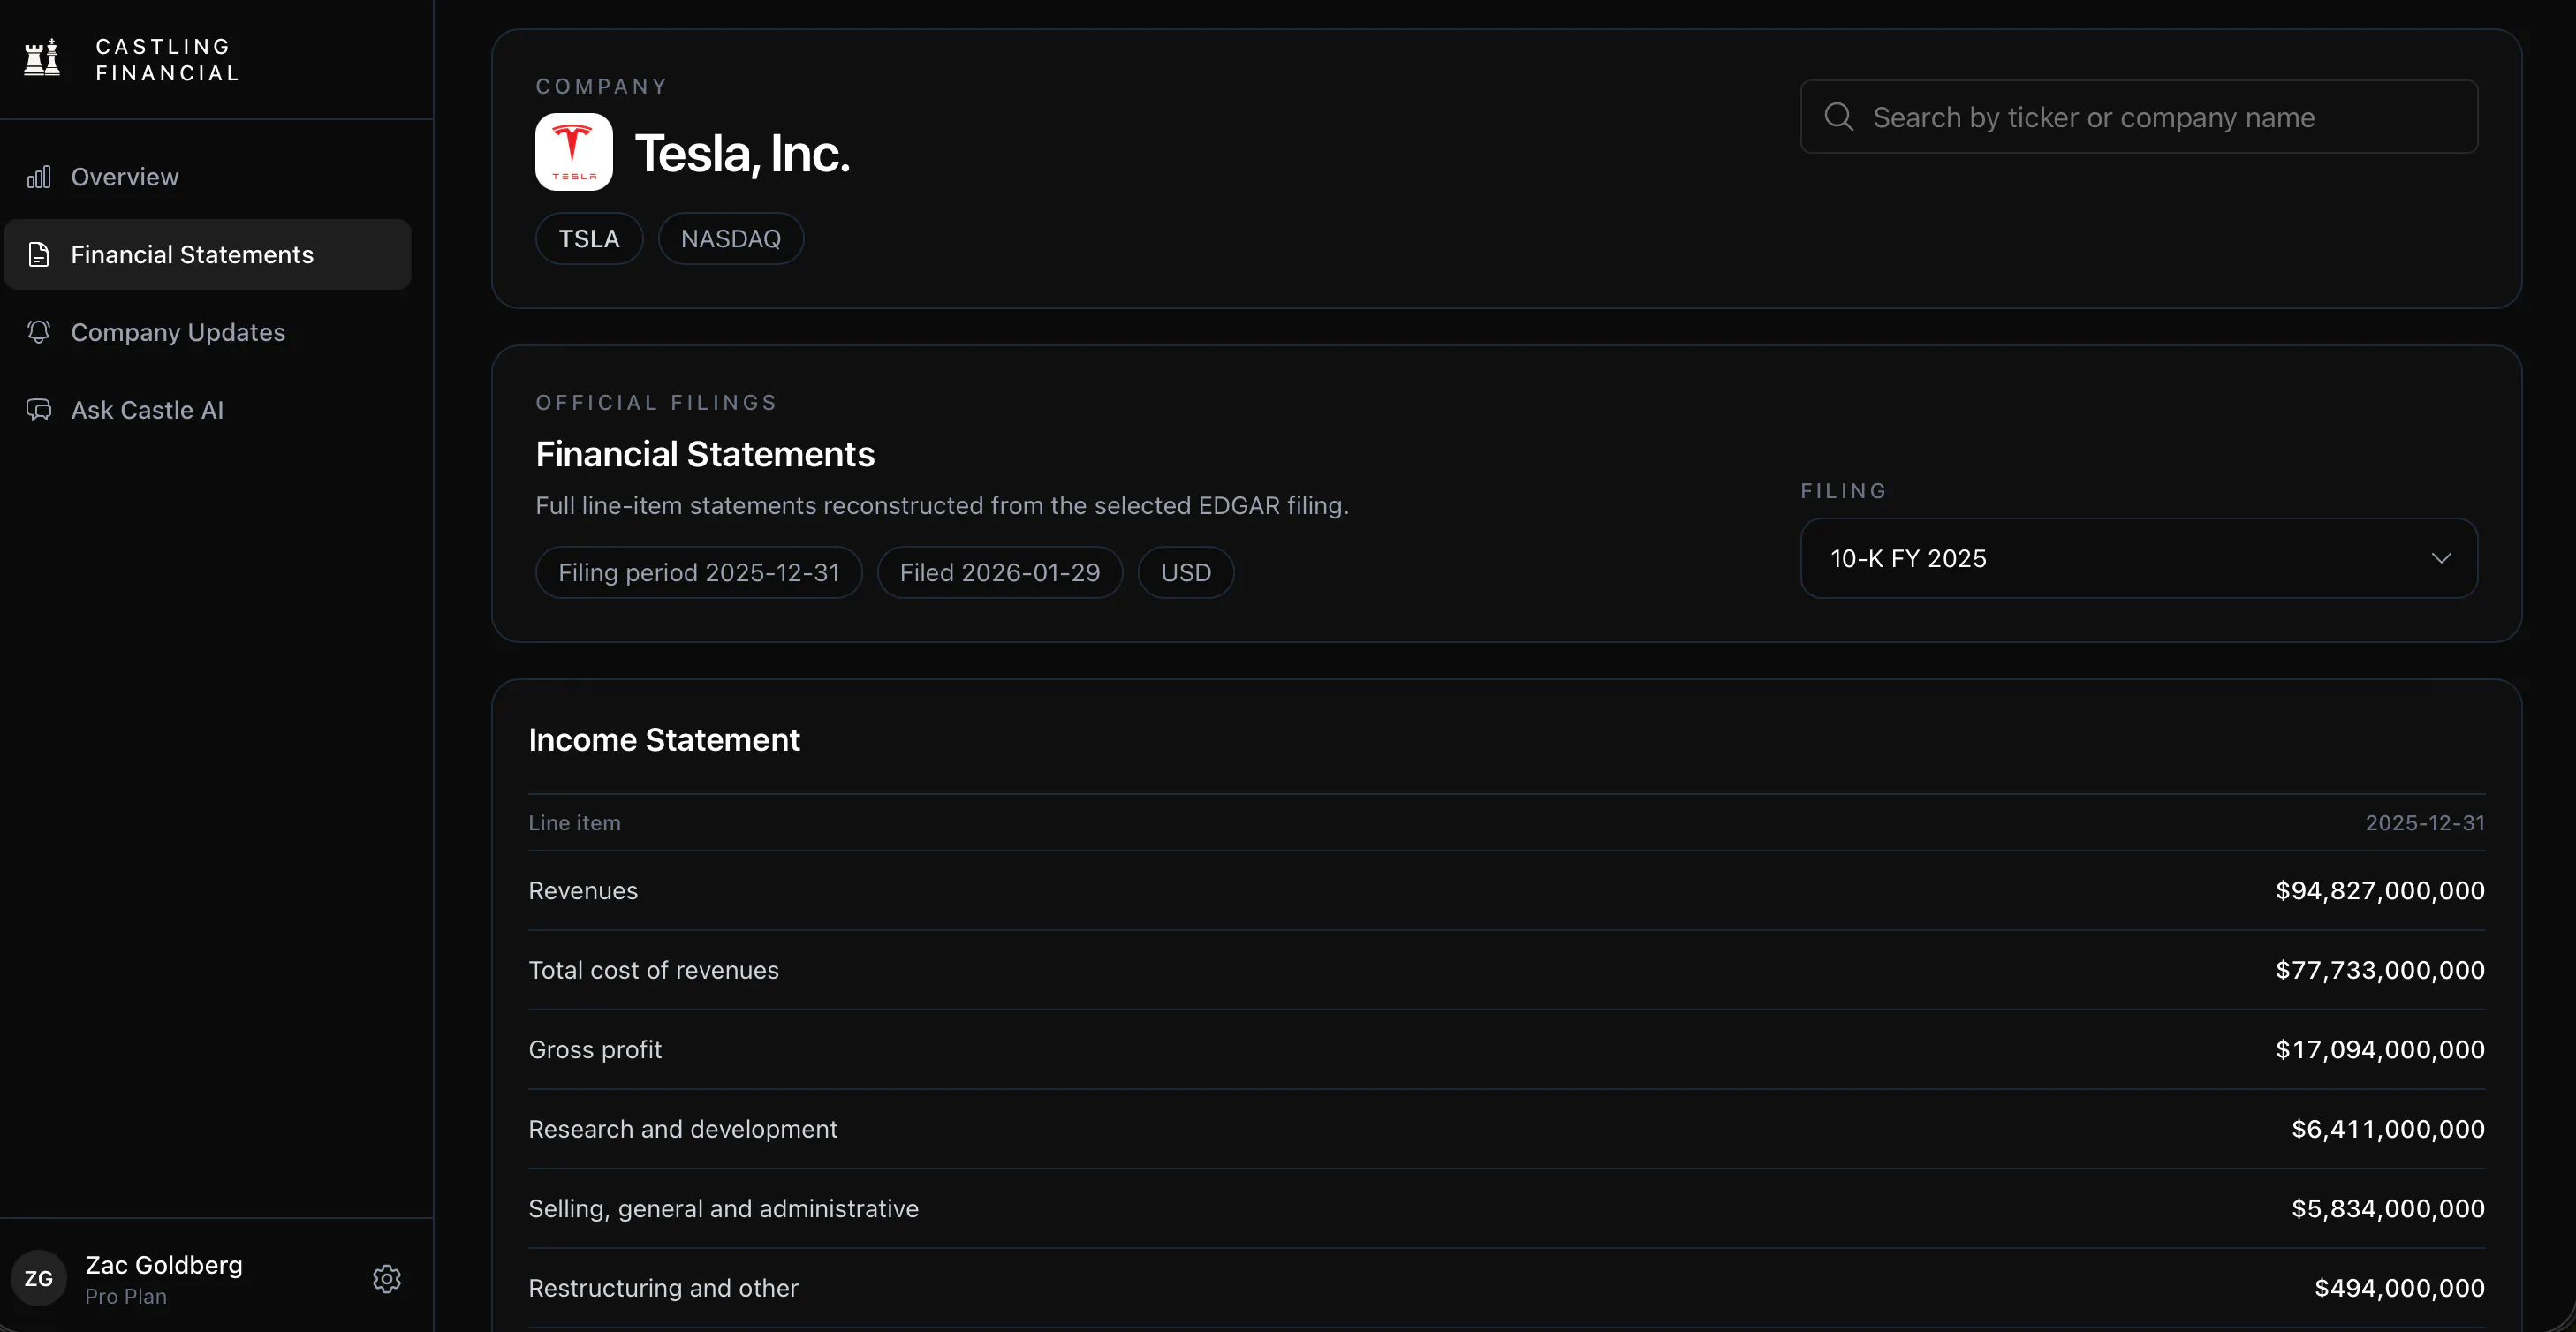Click the Overview bar chart icon
This screenshot has width=2576, height=1332.
39,177
